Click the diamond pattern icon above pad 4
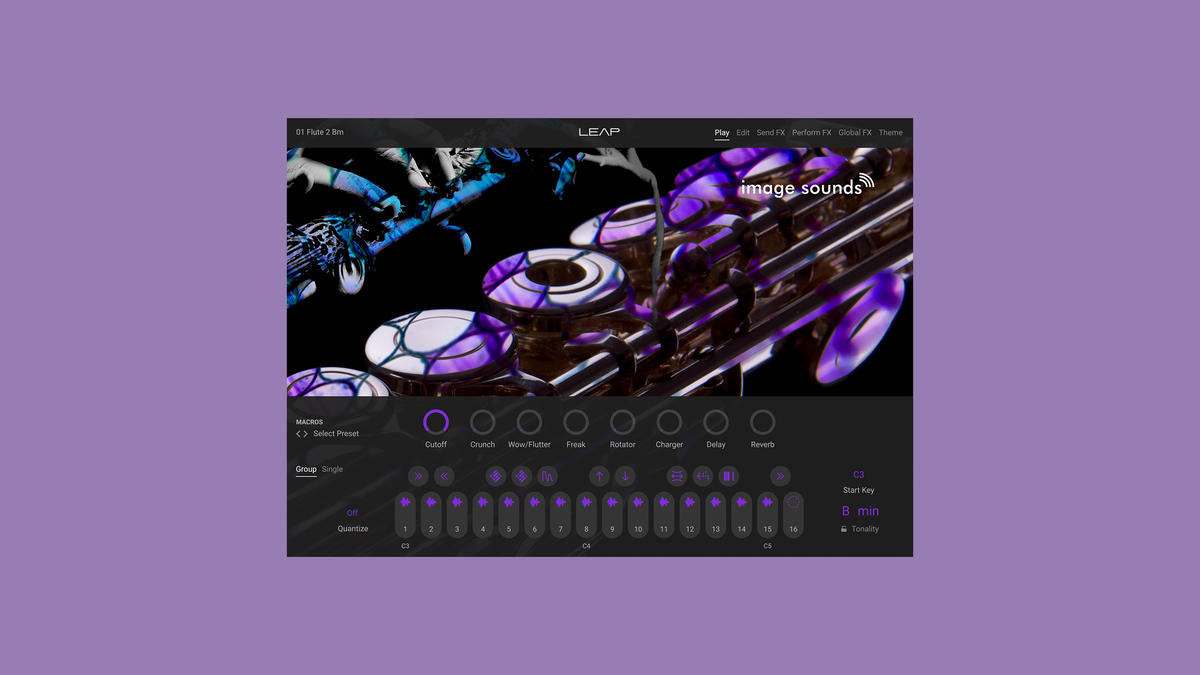 point(496,476)
